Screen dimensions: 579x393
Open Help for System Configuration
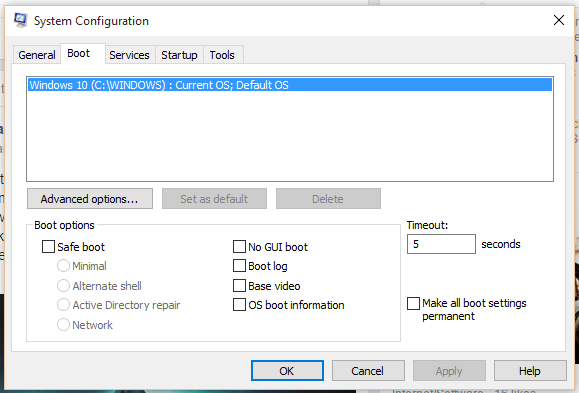tap(530, 370)
